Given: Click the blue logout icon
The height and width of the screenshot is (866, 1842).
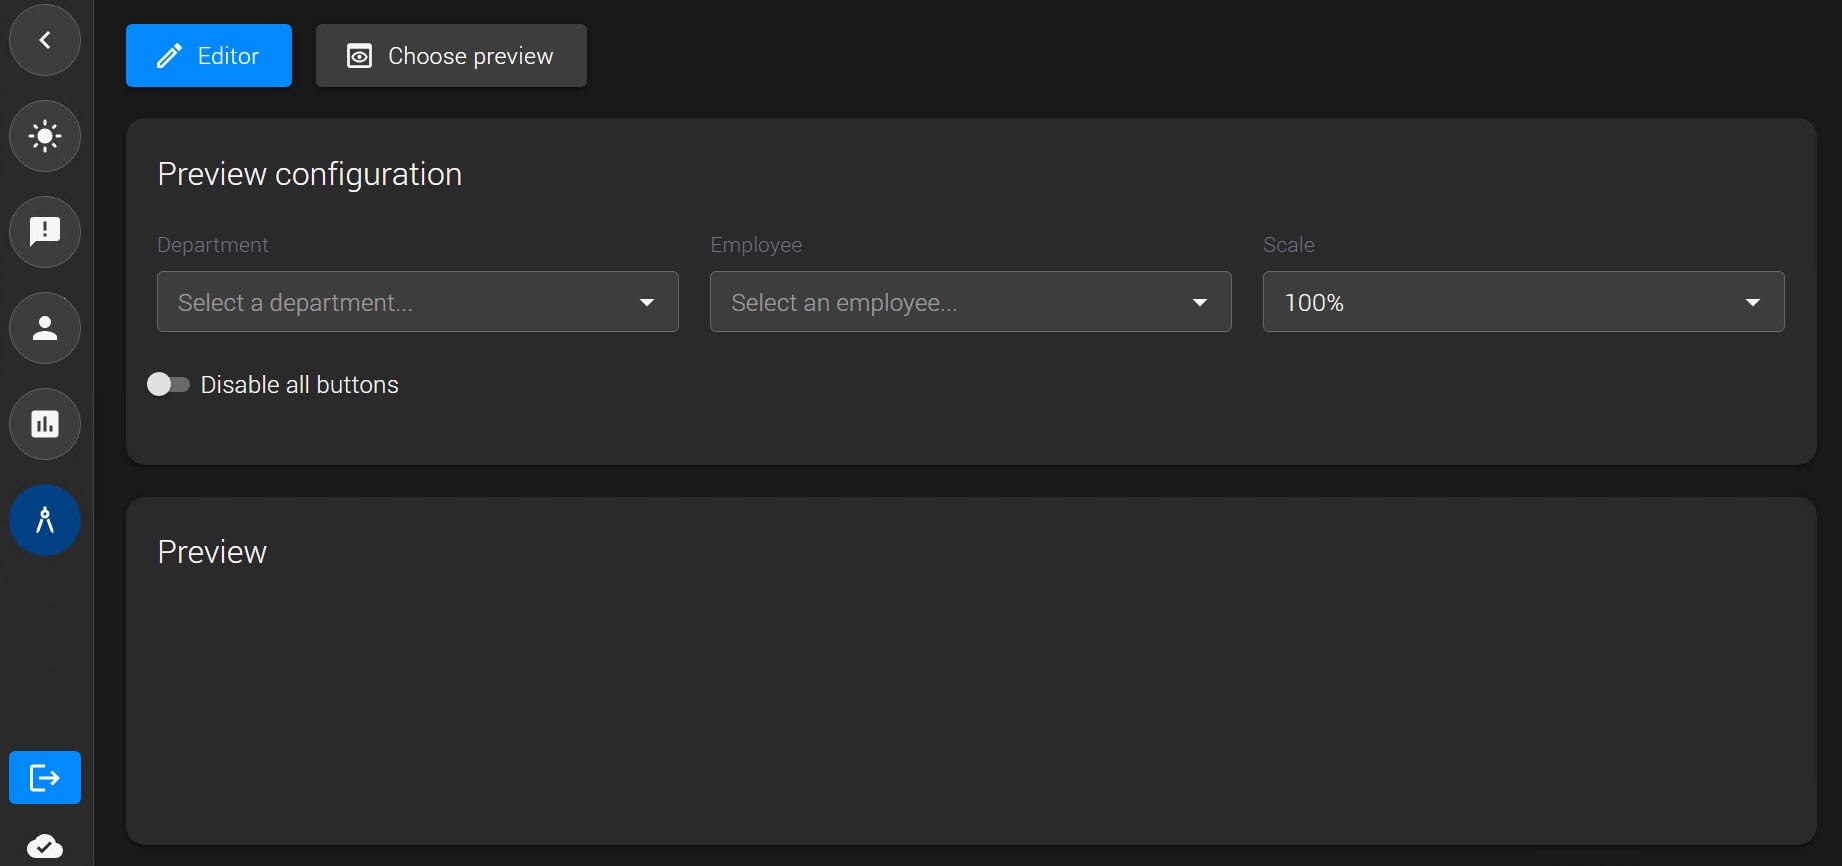Looking at the screenshot, I should (x=45, y=777).
